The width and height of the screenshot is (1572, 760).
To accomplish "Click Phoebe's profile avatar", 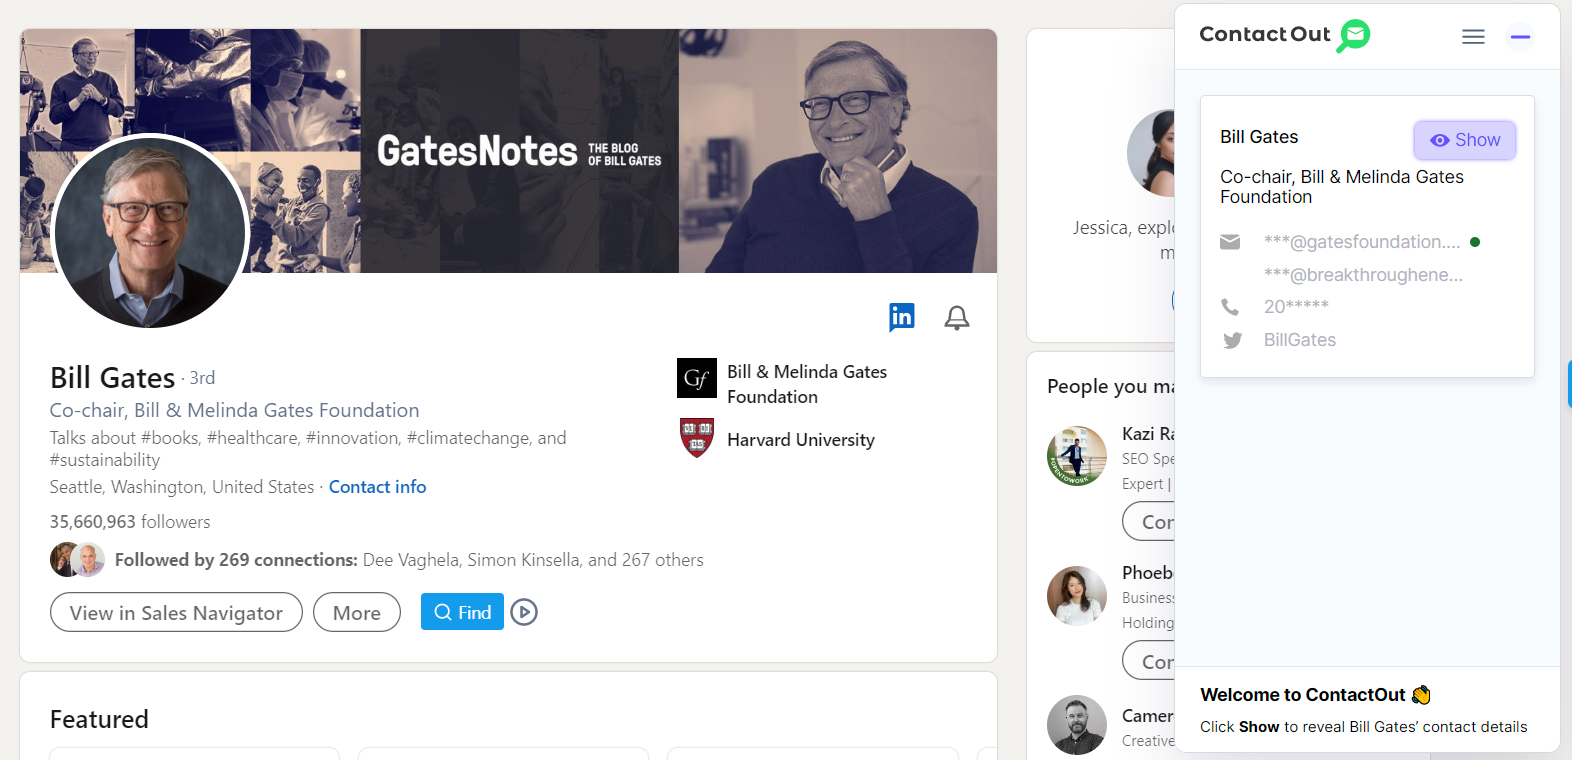I will 1077,596.
